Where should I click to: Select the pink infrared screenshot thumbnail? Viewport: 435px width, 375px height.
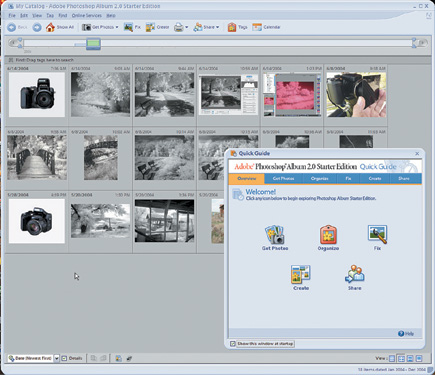coord(292,95)
